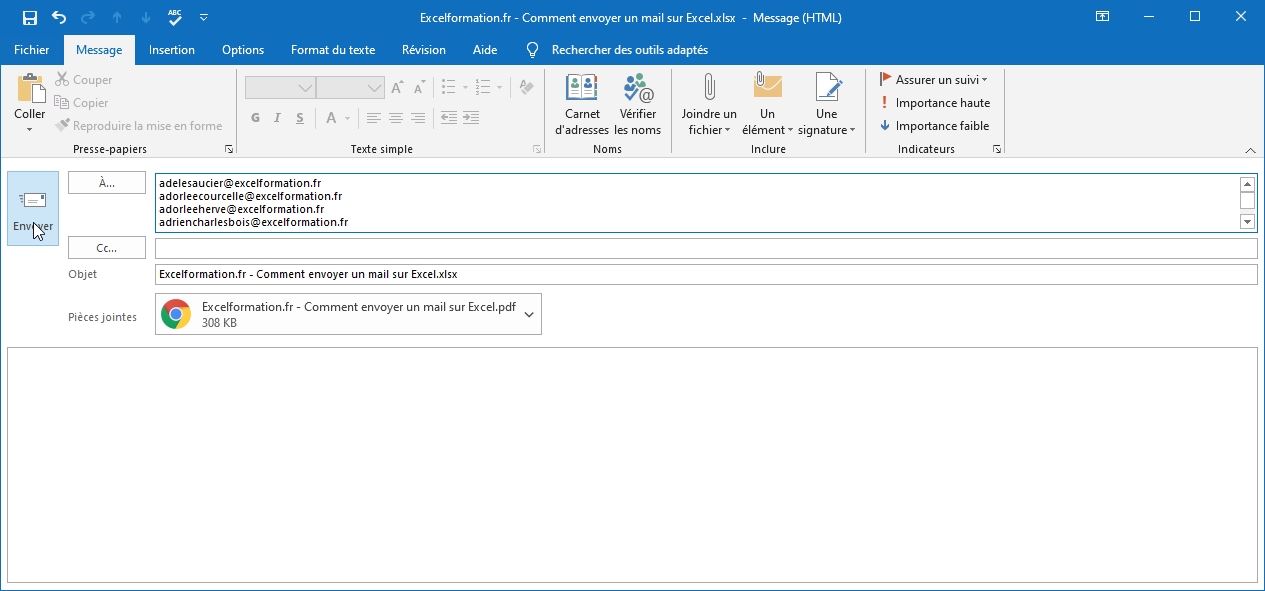1265x591 pixels.
Task: Open the Presse-papiers dialog launcher
Action: (229, 149)
